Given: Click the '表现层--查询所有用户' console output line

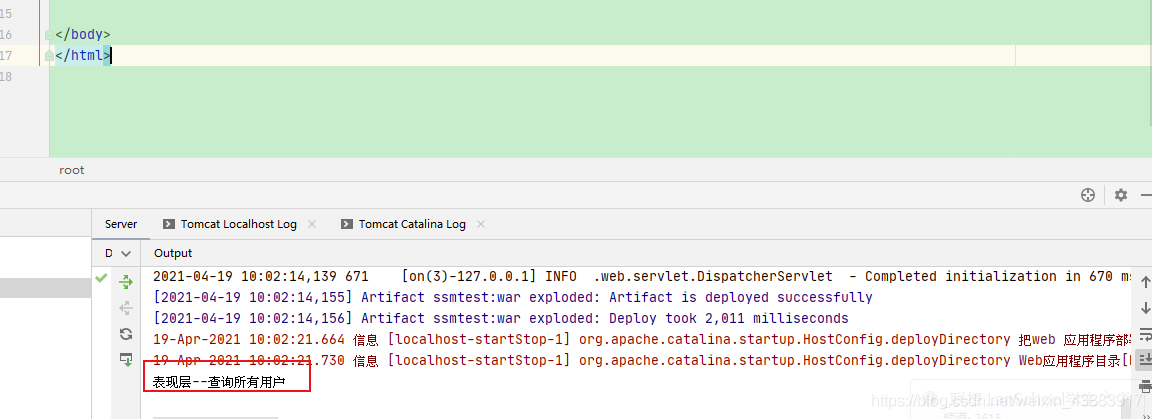Looking at the screenshot, I should tap(219, 382).
